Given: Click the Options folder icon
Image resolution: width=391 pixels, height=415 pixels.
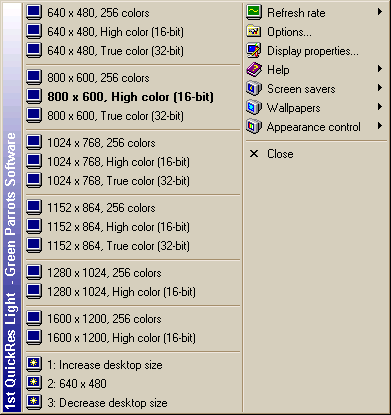Looking at the screenshot, I should click(254, 32).
